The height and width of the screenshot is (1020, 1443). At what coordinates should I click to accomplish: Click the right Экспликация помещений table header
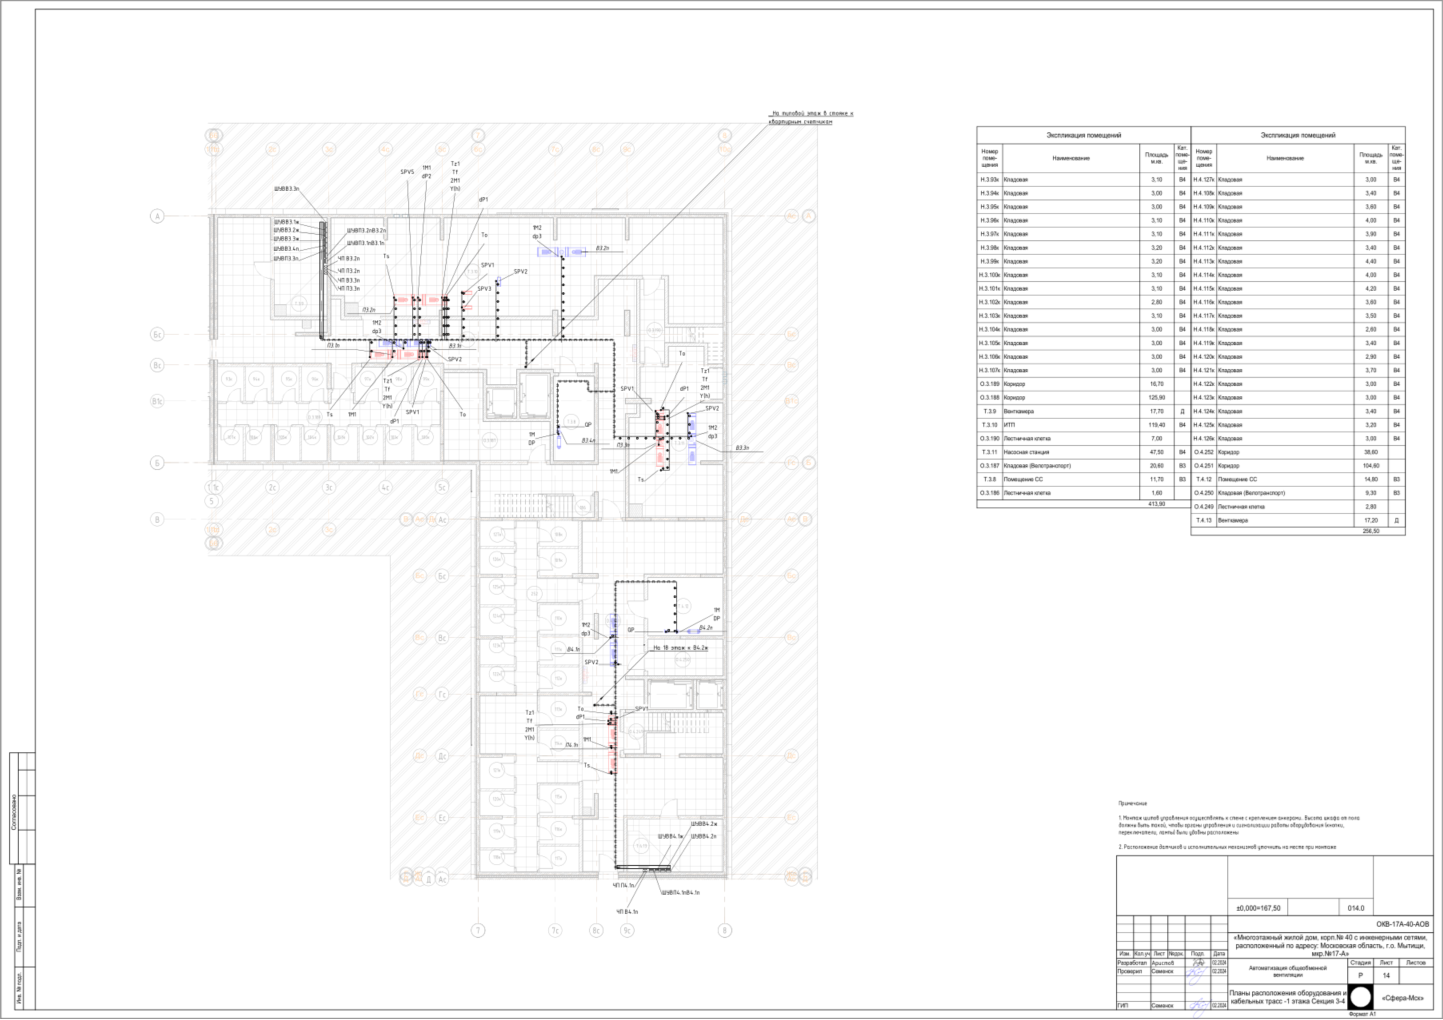pyautogui.click(x=1298, y=135)
